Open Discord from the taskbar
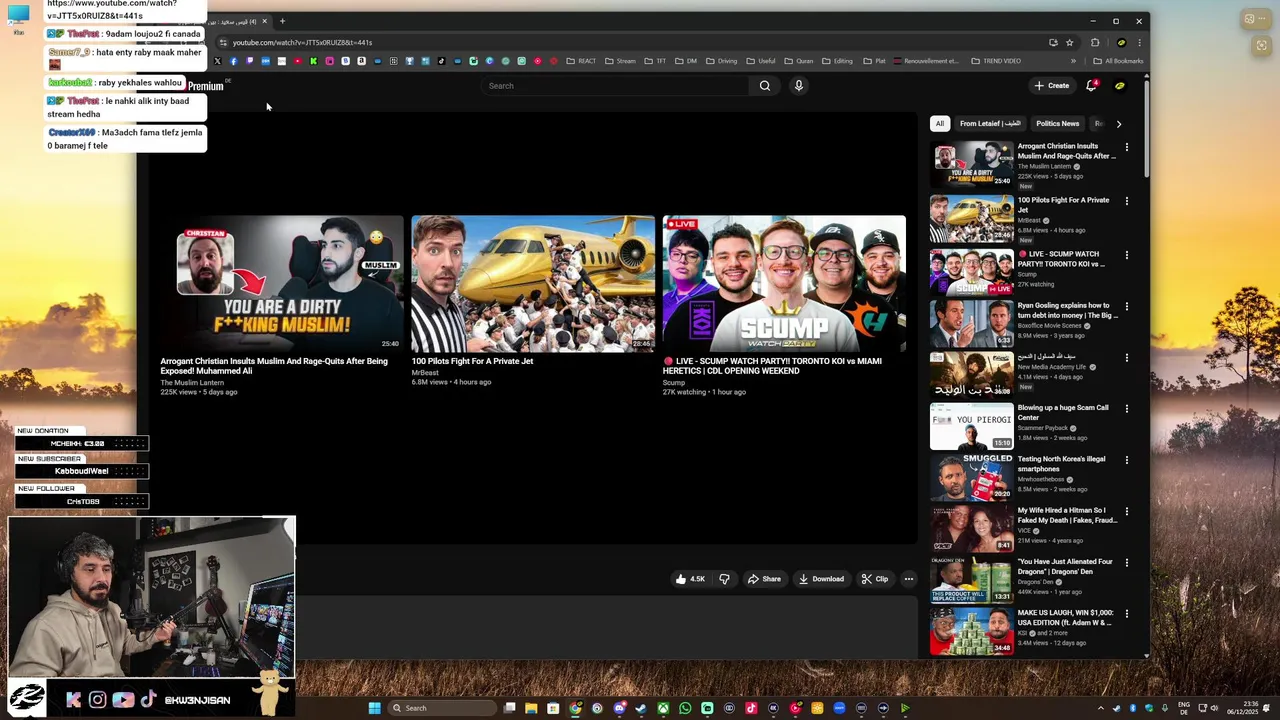This screenshot has width=1280, height=720. click(x=619, y=708)
